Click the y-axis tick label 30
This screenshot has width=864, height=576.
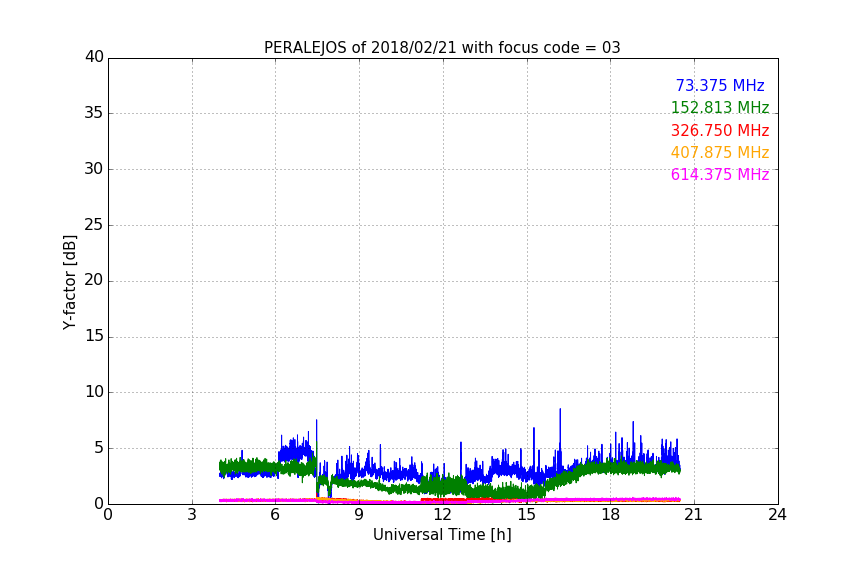coord(94,169)
